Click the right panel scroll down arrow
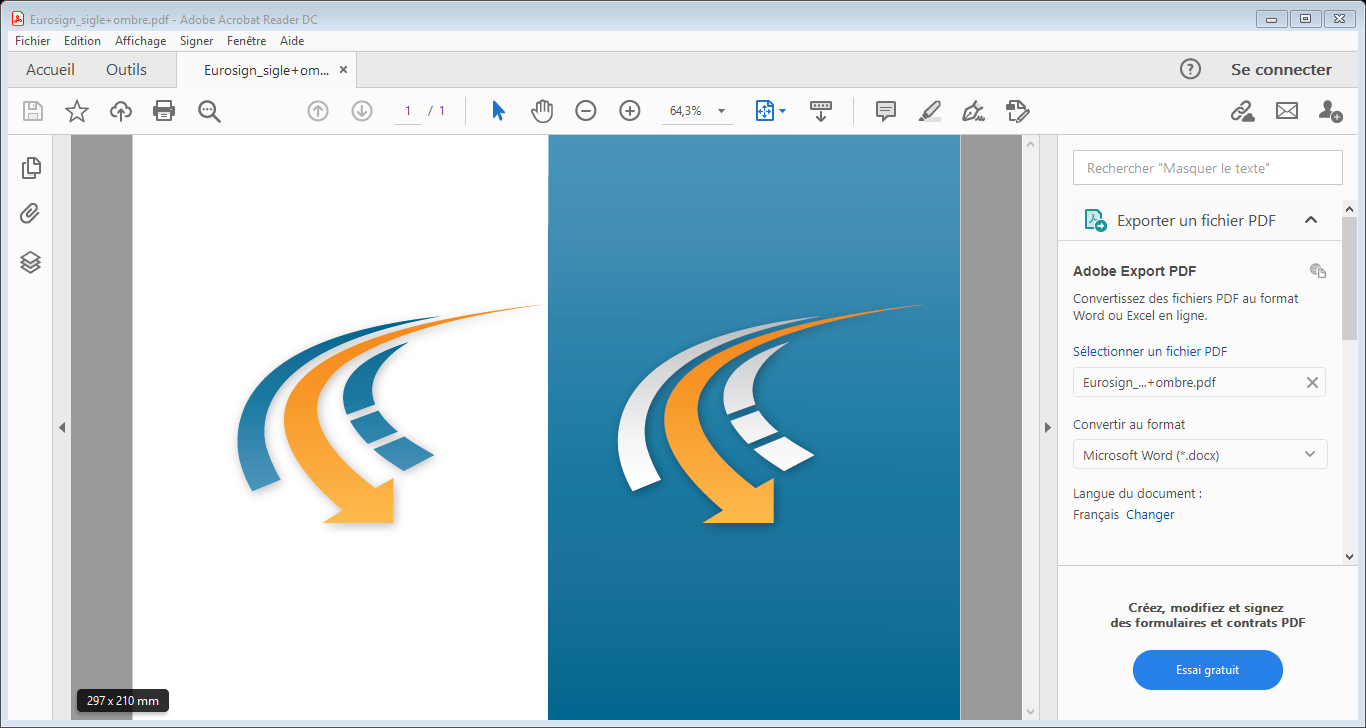Viewport: 1366px width, 728px height. pos(1349,556)
